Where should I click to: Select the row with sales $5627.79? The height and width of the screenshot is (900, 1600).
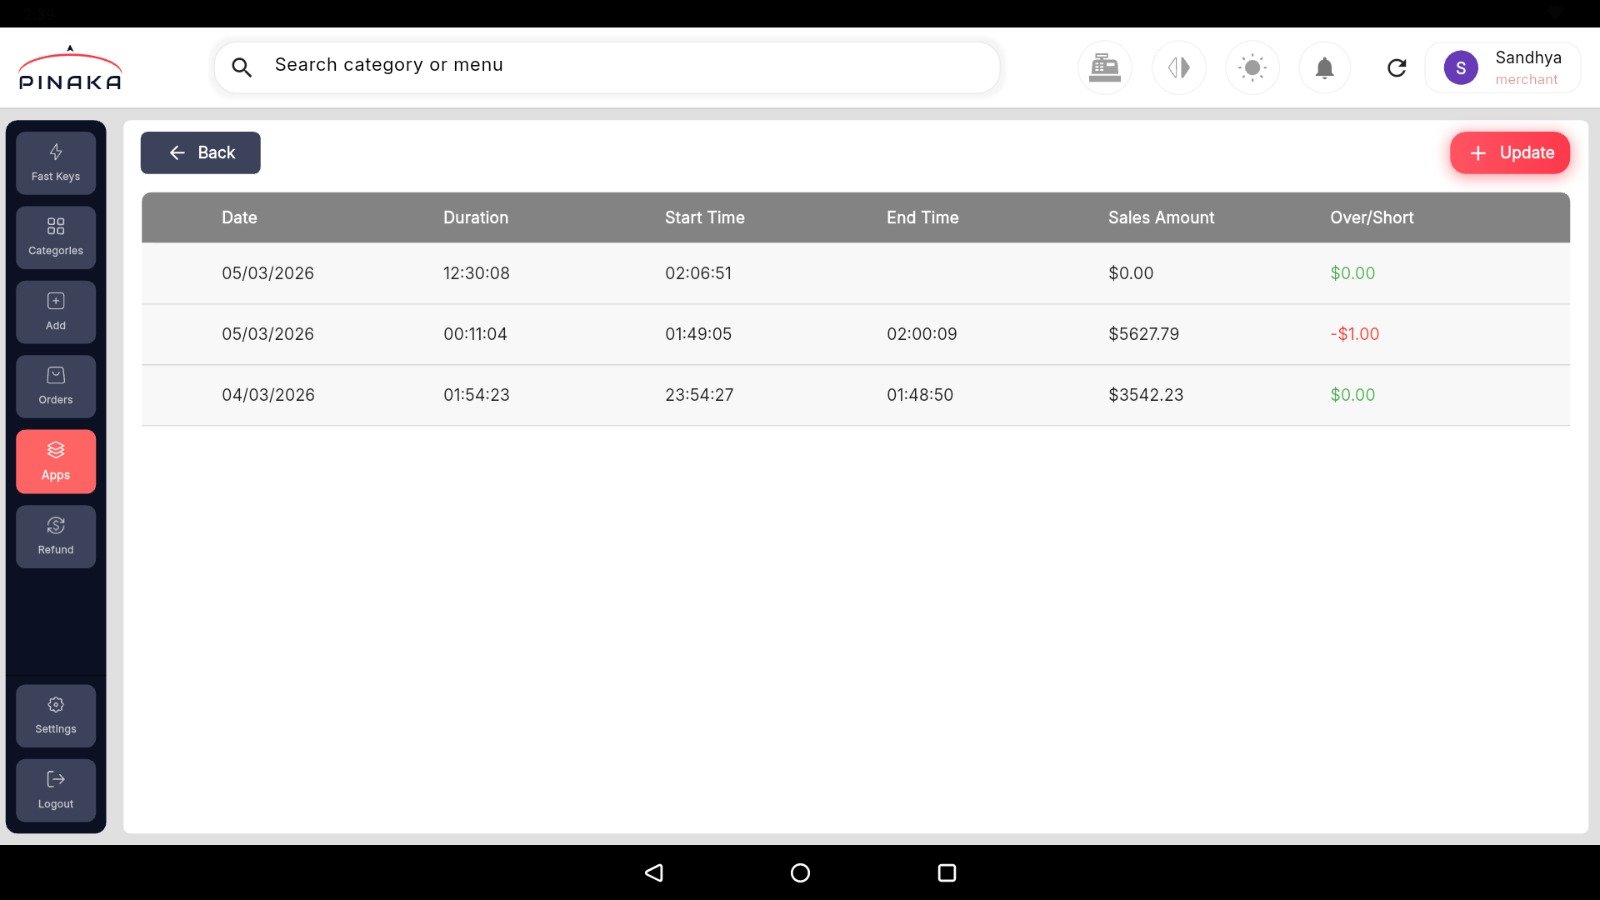pyautogui.click(x=855, y=334)
